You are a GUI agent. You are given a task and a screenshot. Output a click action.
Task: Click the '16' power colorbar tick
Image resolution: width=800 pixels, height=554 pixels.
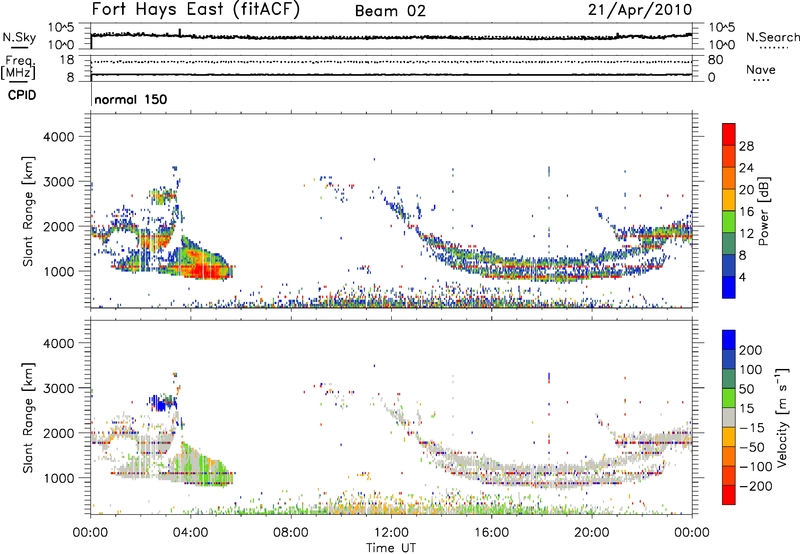click(746, 212)
